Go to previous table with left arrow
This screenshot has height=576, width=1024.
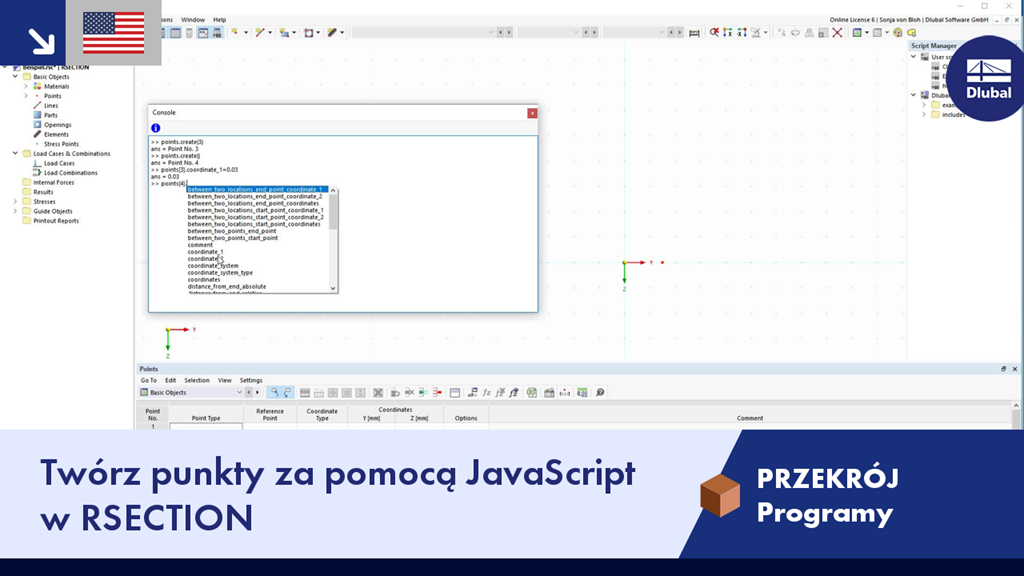click(249, 392)
